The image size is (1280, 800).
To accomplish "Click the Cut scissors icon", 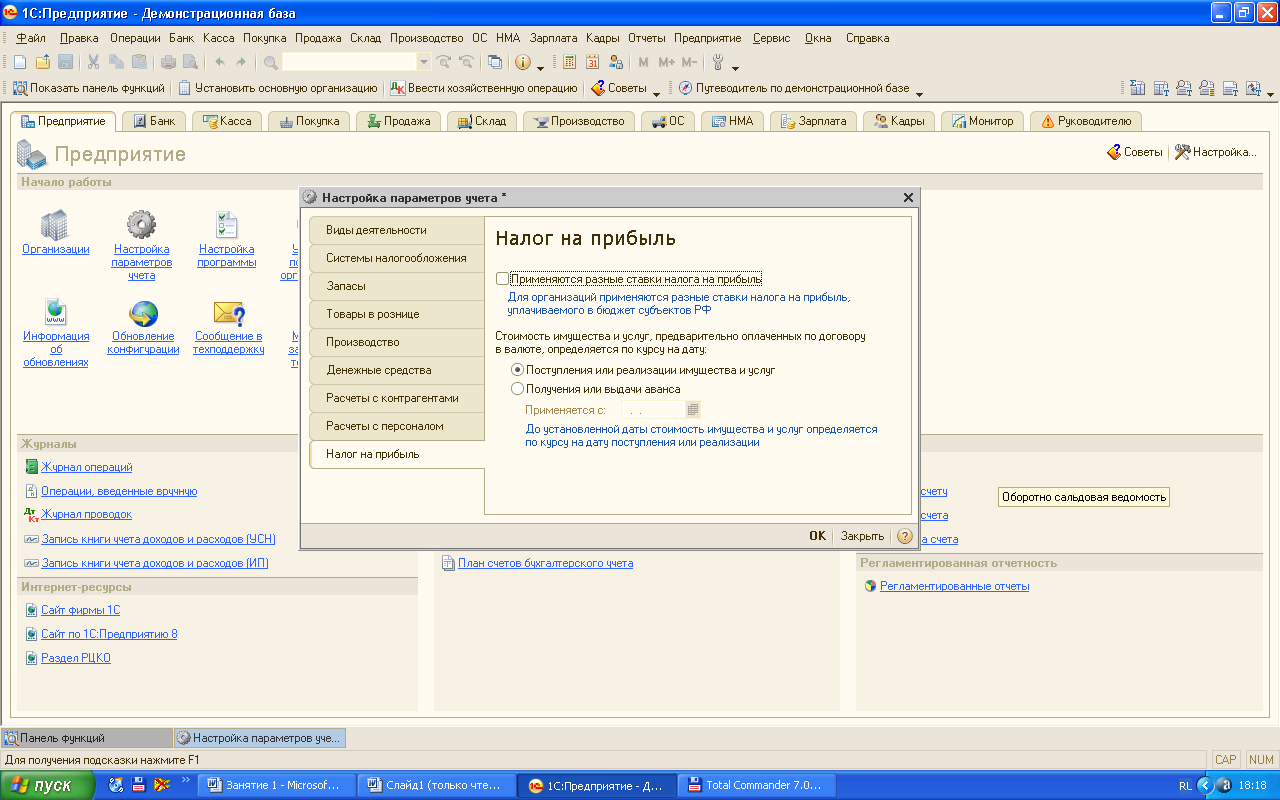I will pos(93,62).
